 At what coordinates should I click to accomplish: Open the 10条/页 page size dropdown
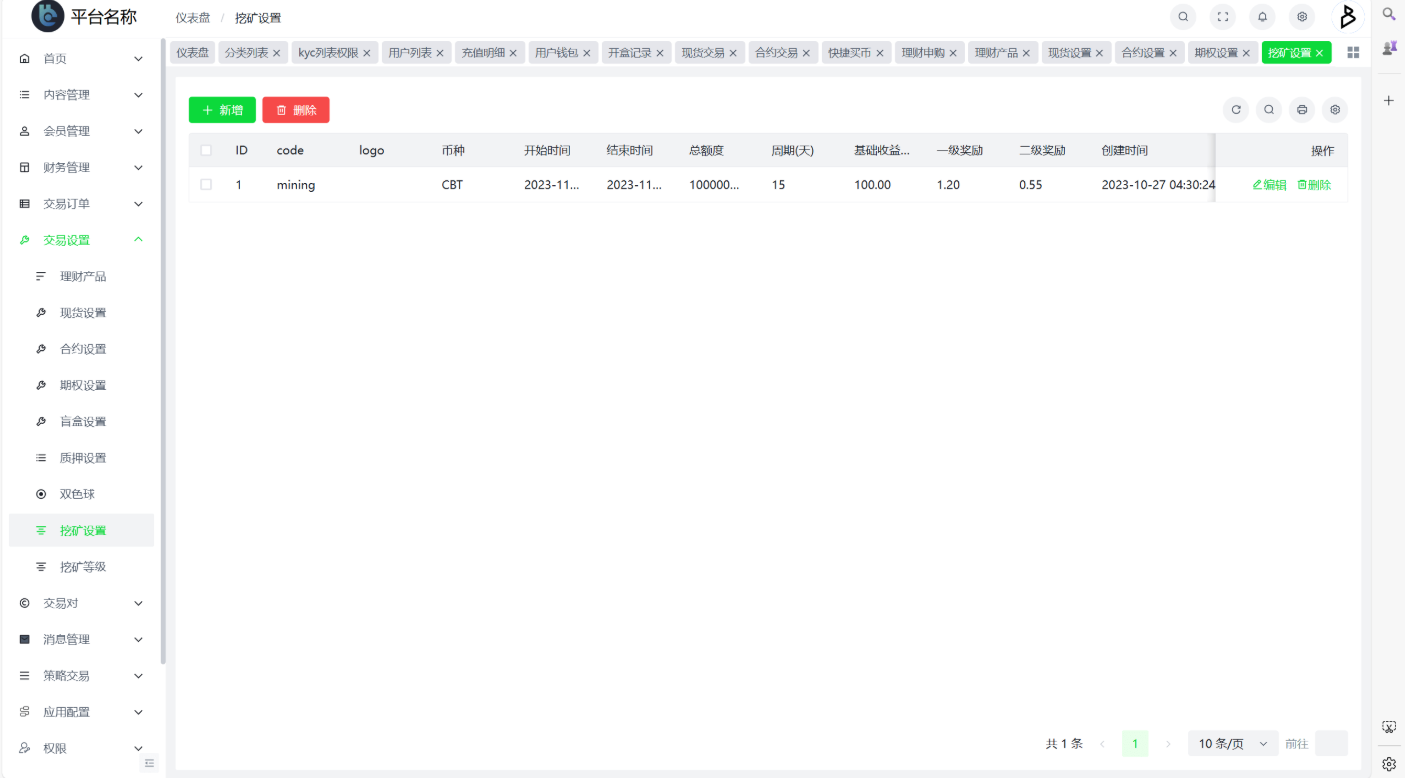pyautogui.click(x=1232, y=744)
